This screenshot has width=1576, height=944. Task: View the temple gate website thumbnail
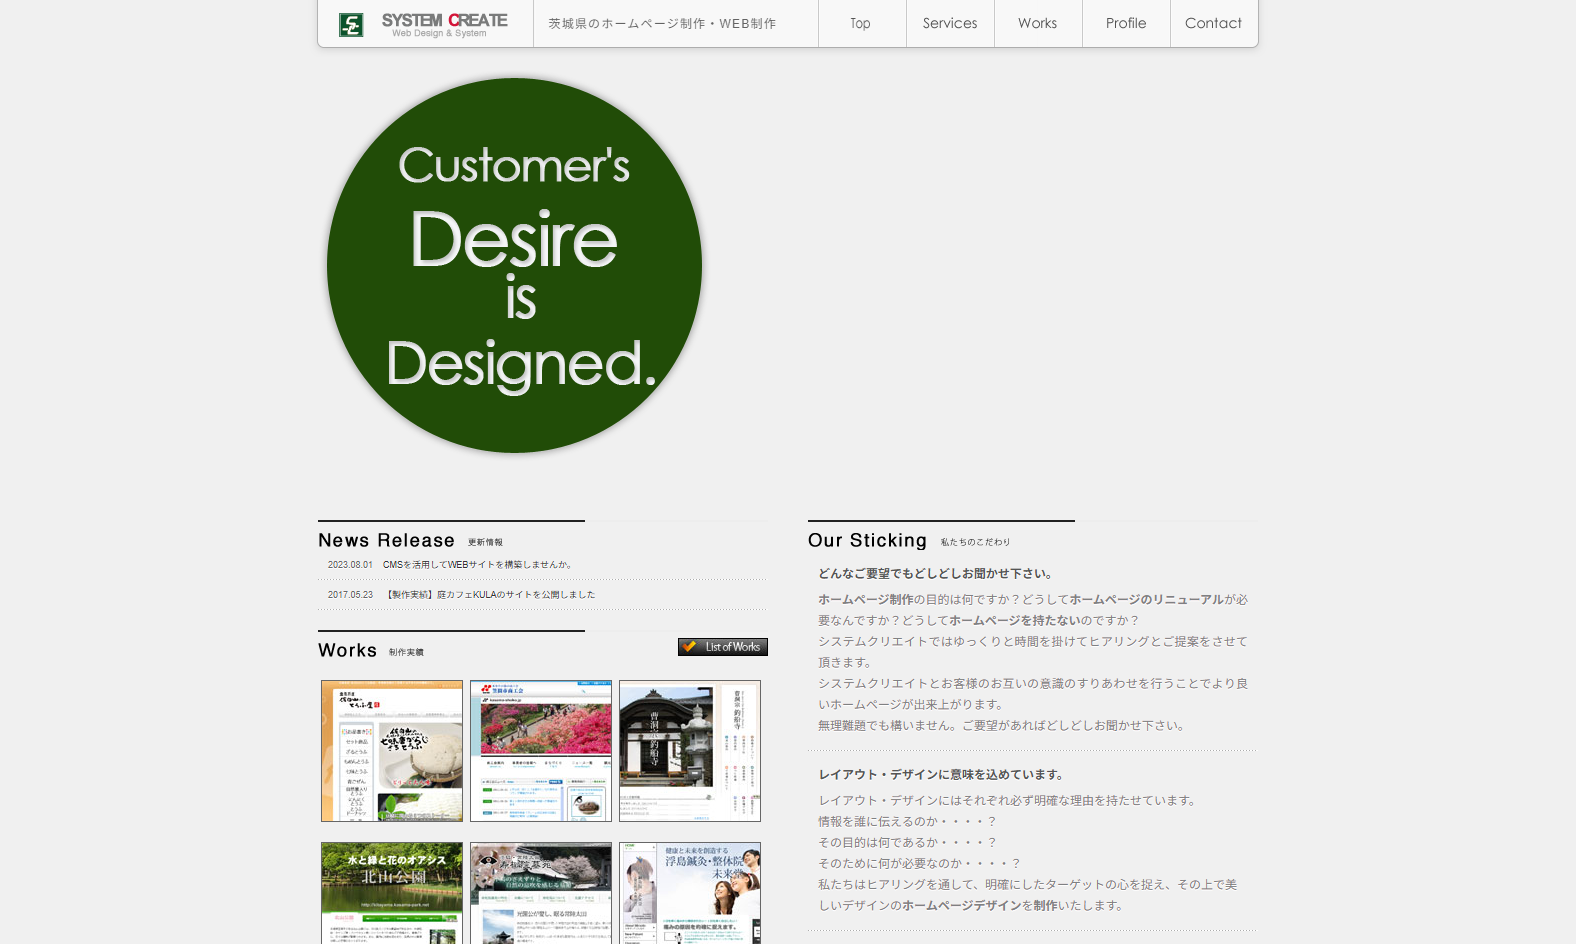tap(690, 751)
